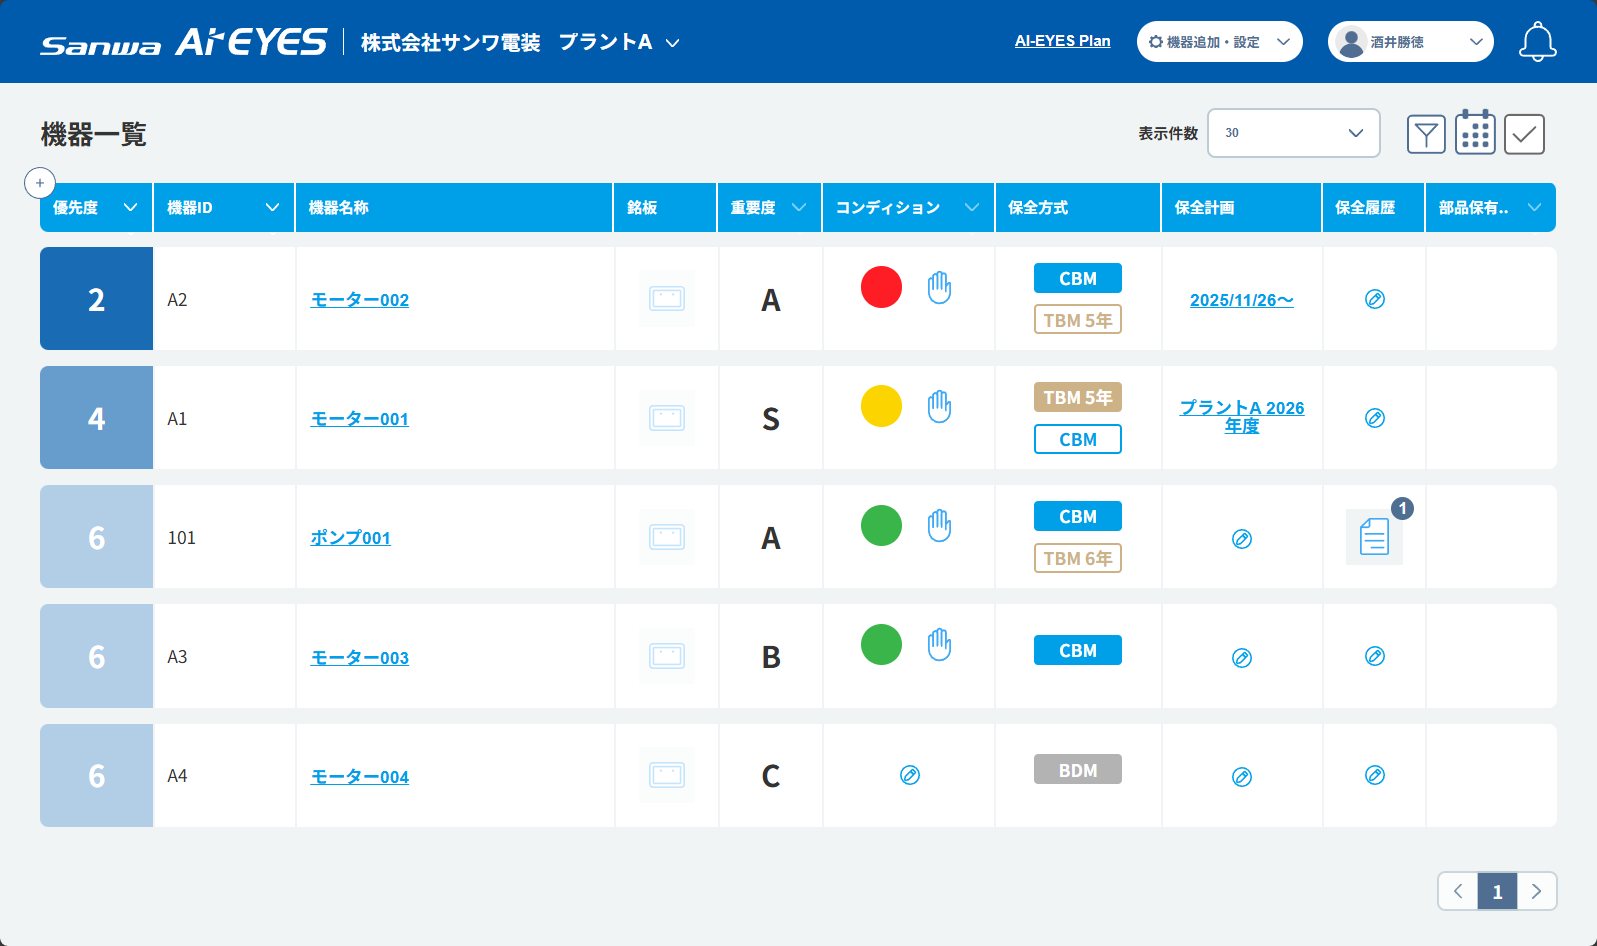
Task: Click priority 2 cell of モーター002
Action: tap(96, 298)
